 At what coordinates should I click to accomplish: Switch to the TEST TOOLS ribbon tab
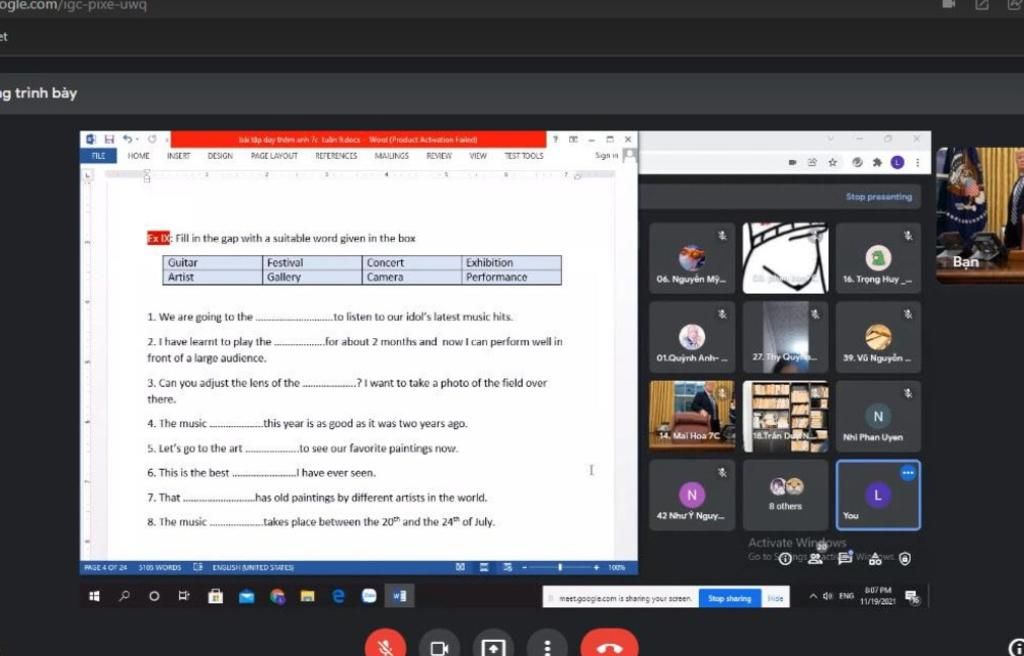[524, 156]
